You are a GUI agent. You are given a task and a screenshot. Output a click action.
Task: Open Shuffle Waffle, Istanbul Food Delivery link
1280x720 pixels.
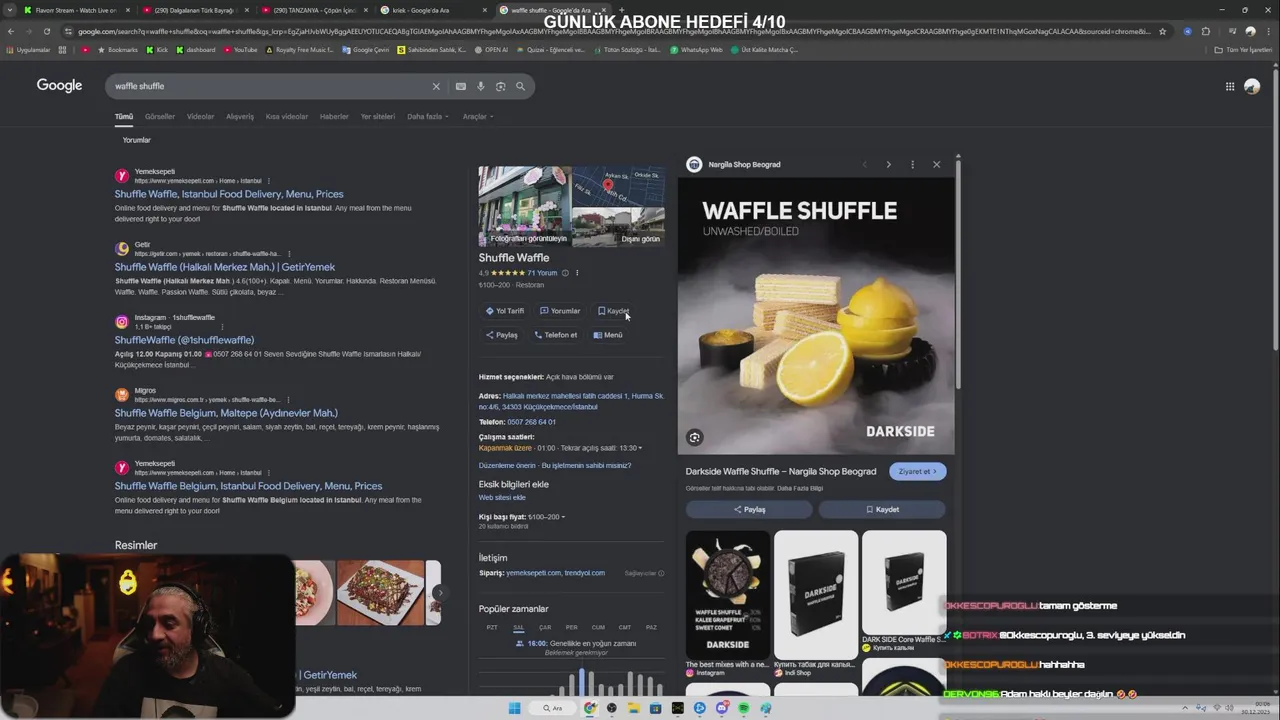pyautogui.click(x=229, y=194)
